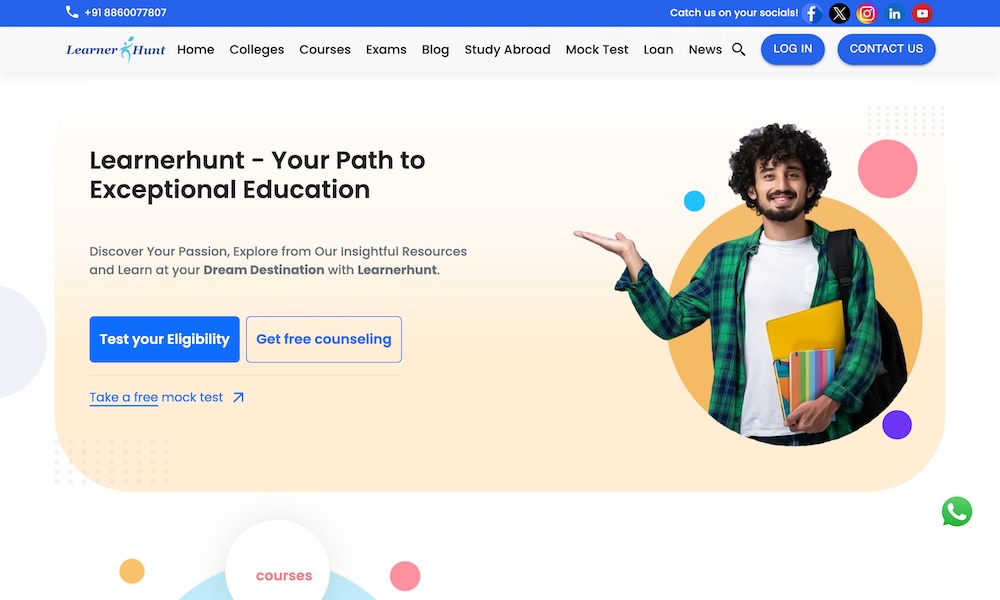The height and width of the screenshot is (600, 1000).
Task: Click the LOG IN button
Action: pyautogui.click(x=793, y=49)
